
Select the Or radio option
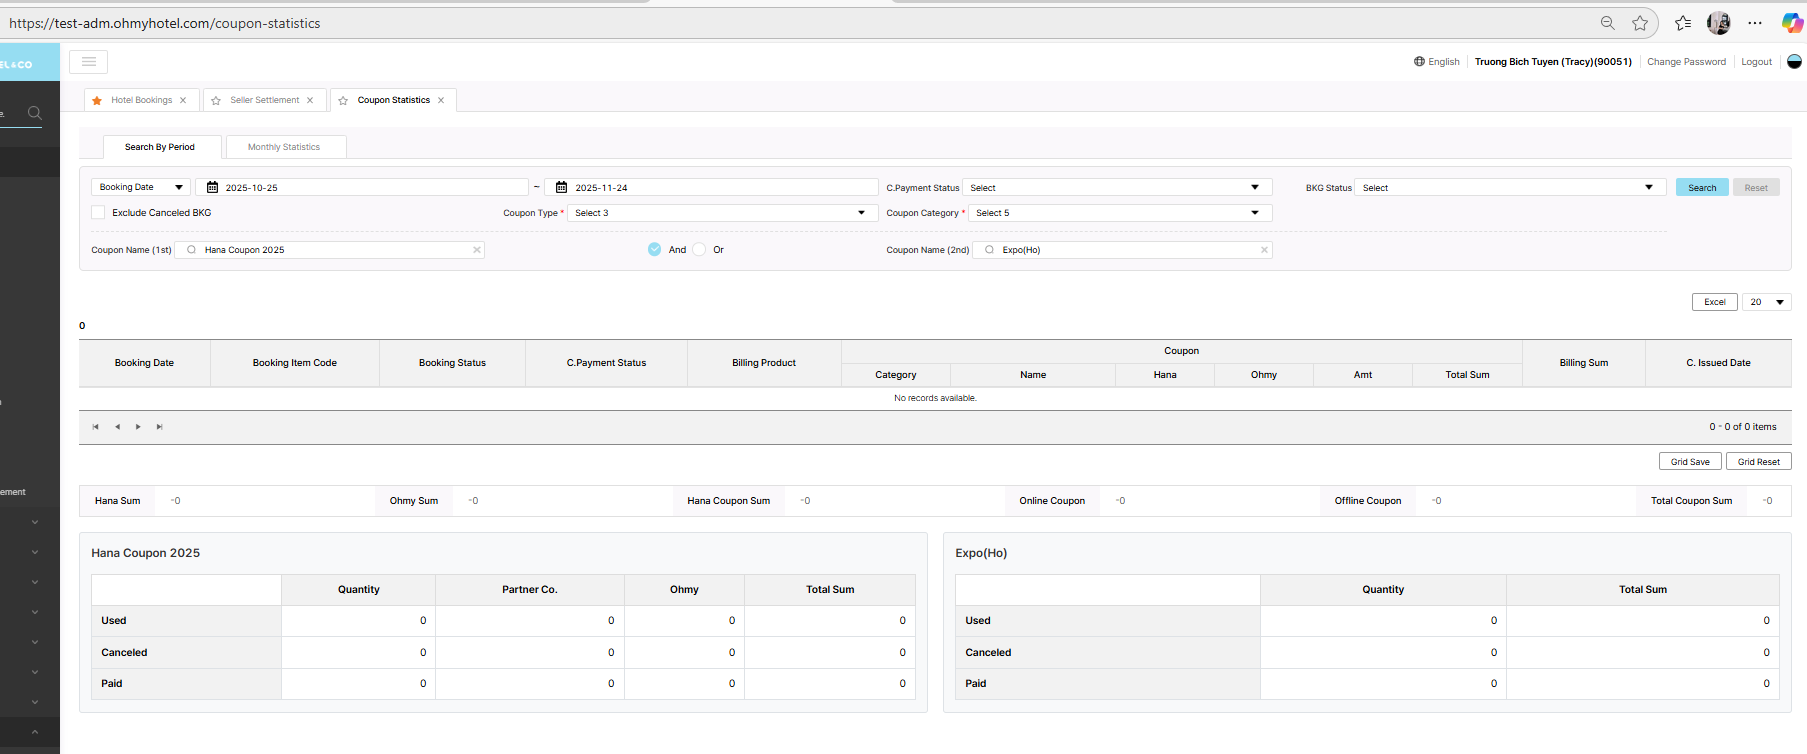pyautogui.click(x=699, y=250)
